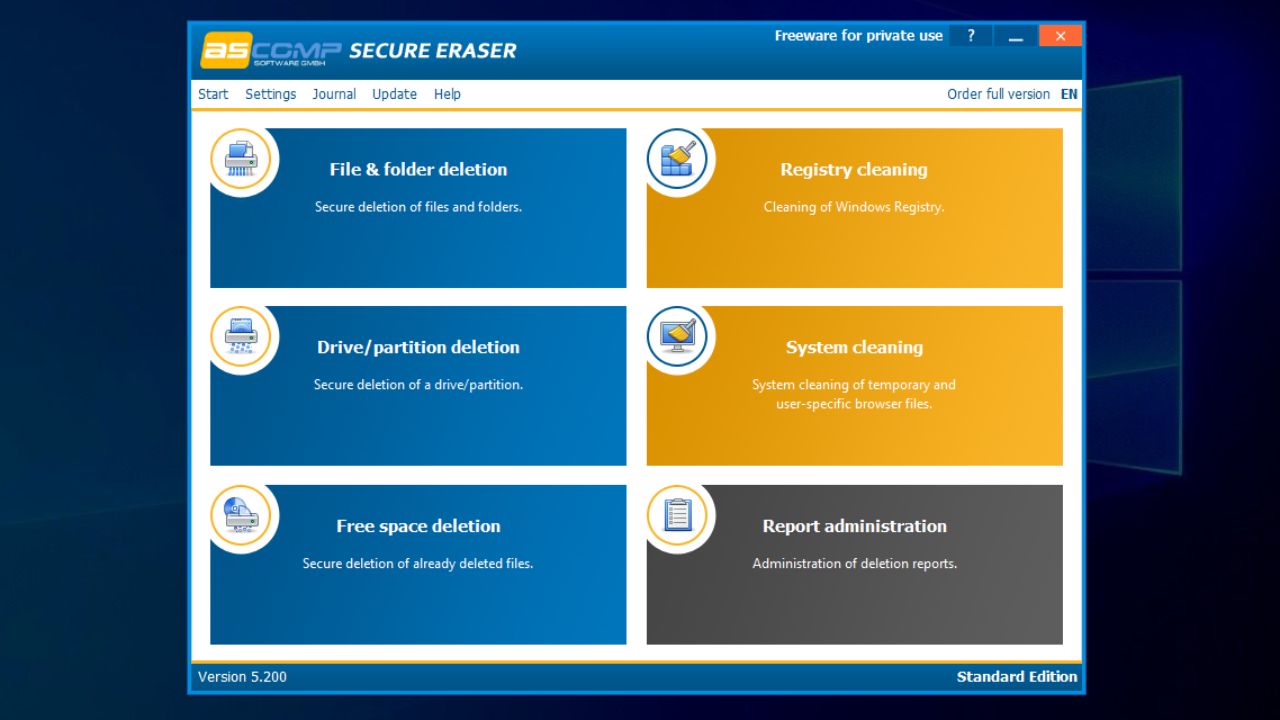Click 'Secure deletion of already deleted files.' text
The image size is (1280, 720).
click(418, 564)
